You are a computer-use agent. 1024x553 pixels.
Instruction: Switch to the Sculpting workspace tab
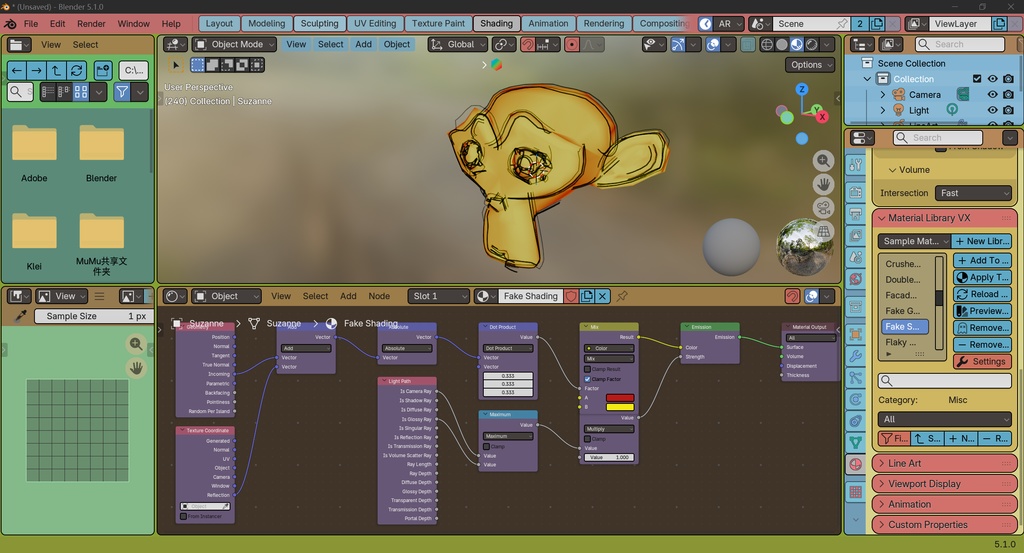[319, 24]
